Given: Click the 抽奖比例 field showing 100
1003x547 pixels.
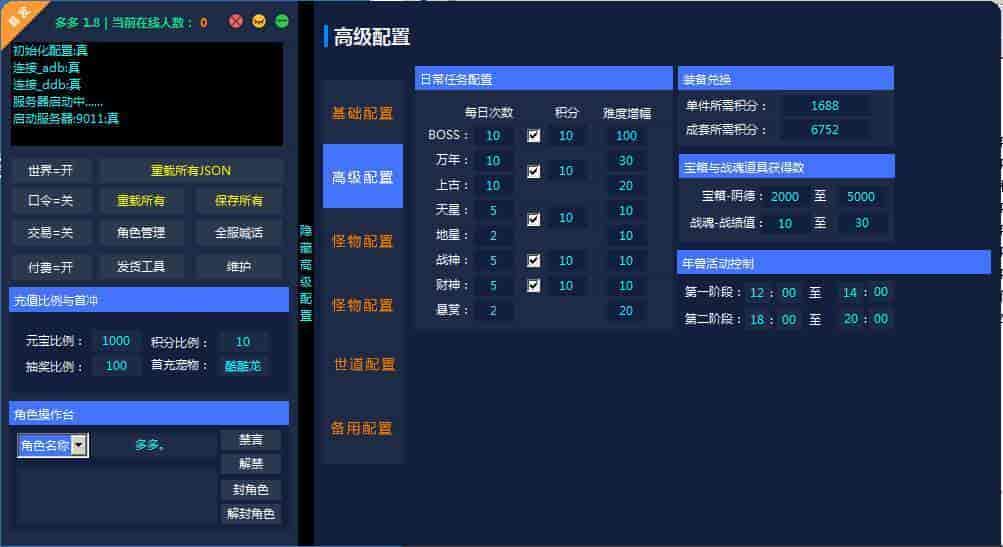Looking at the screenshot, I should [x=116, y=366].
